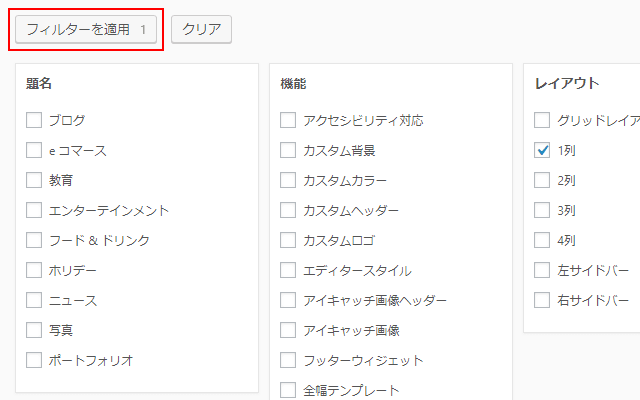Enable the 写真 checkbox
The image size is (640, 400).
(34, 330)
